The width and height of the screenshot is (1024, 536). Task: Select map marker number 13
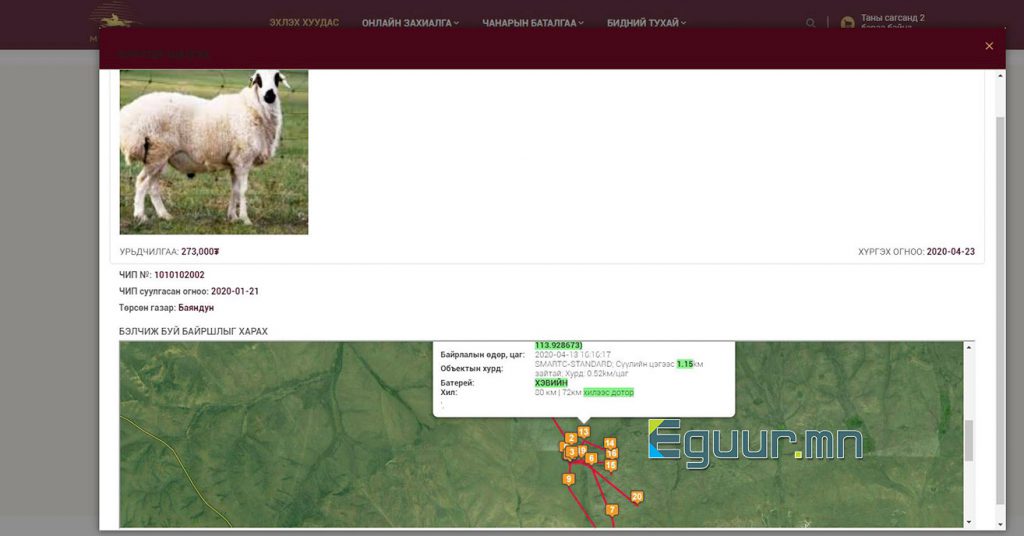pyautogui.click(x=583, y=432)
